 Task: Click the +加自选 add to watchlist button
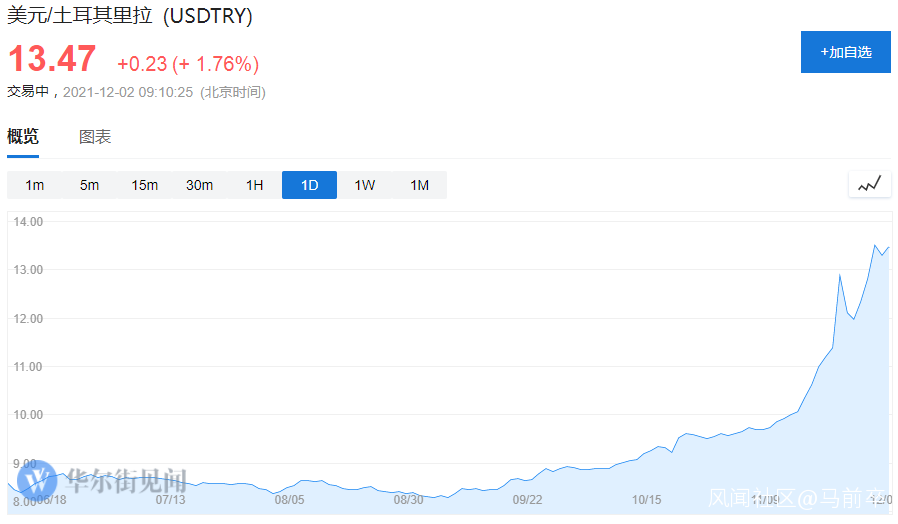(x=845, y=52)
